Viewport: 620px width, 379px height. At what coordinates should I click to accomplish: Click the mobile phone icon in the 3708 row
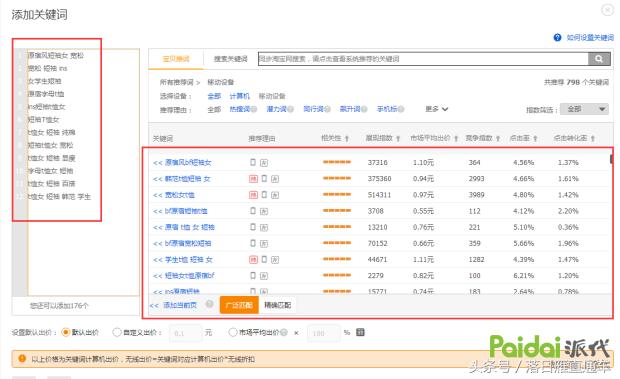pos(253,211)
